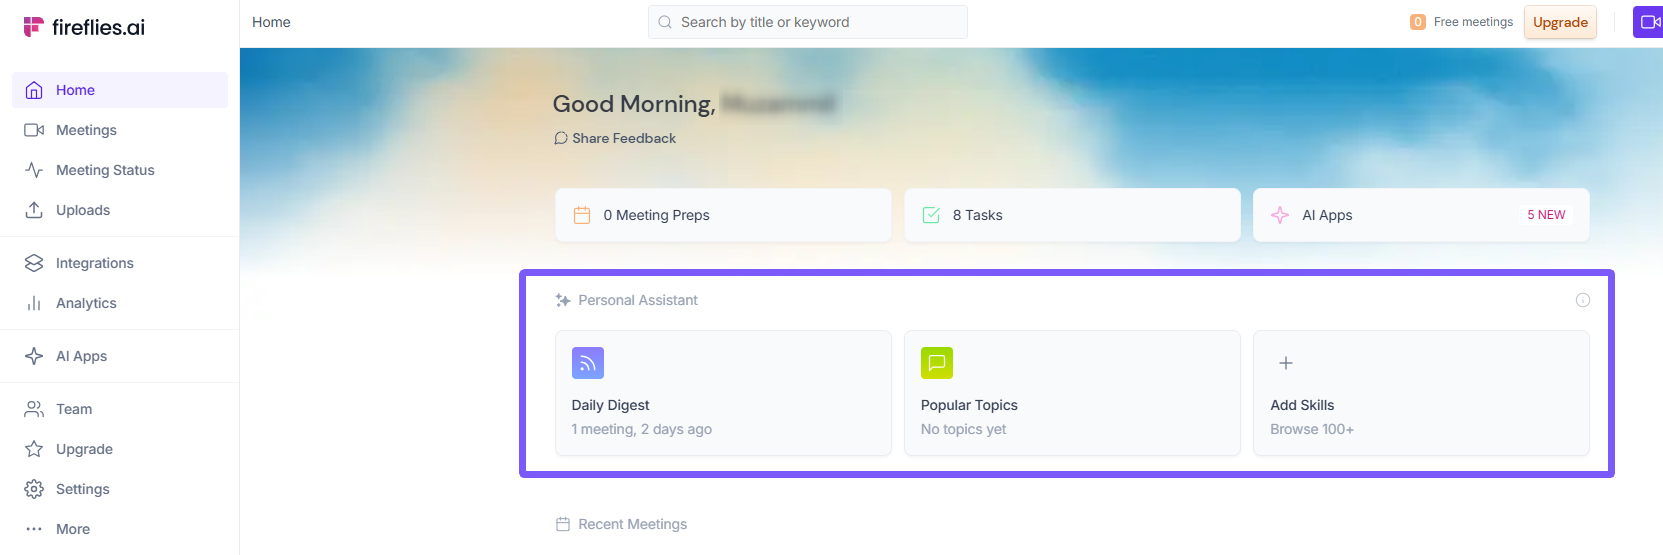Click the fireflies.ai logo
Image resolution: width=1663 pixels, height=555 pixels.
pos(84,27)
